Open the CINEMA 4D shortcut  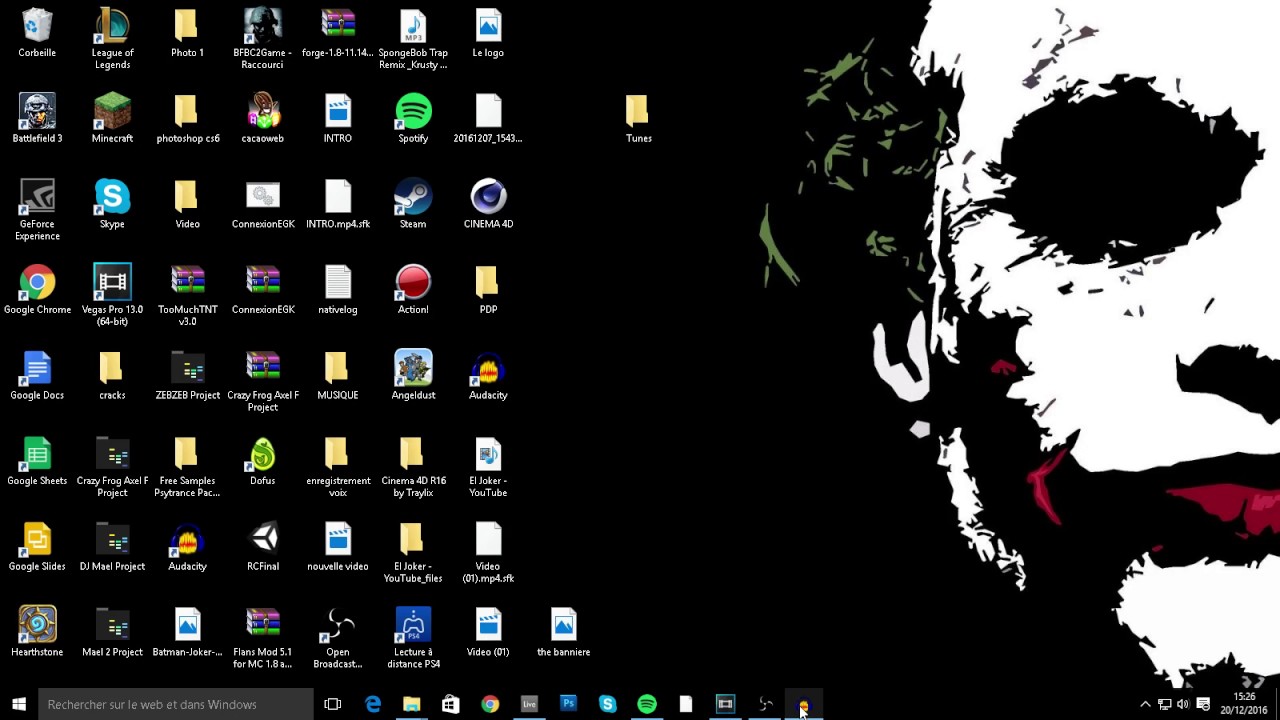488,204
